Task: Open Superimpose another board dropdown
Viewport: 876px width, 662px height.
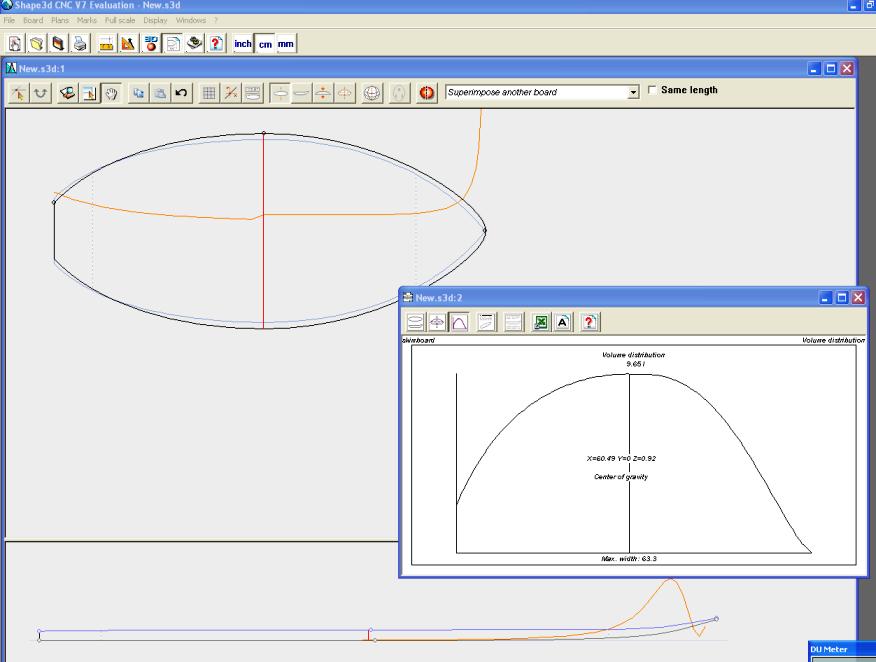Action: (632, 92)
